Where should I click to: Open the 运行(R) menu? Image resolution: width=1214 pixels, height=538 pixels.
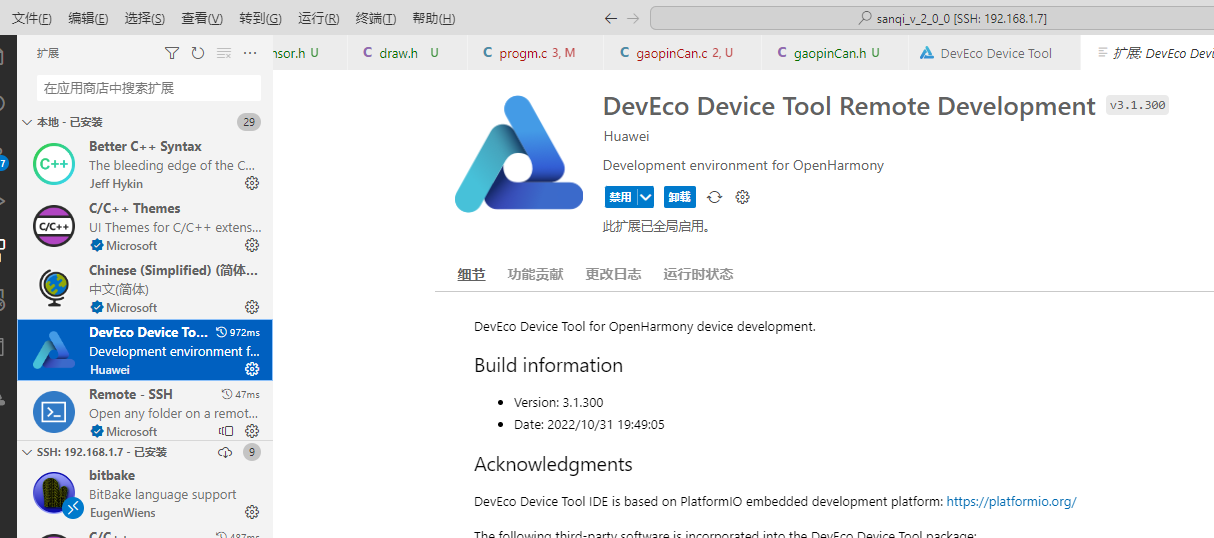(x=318, y=18)
